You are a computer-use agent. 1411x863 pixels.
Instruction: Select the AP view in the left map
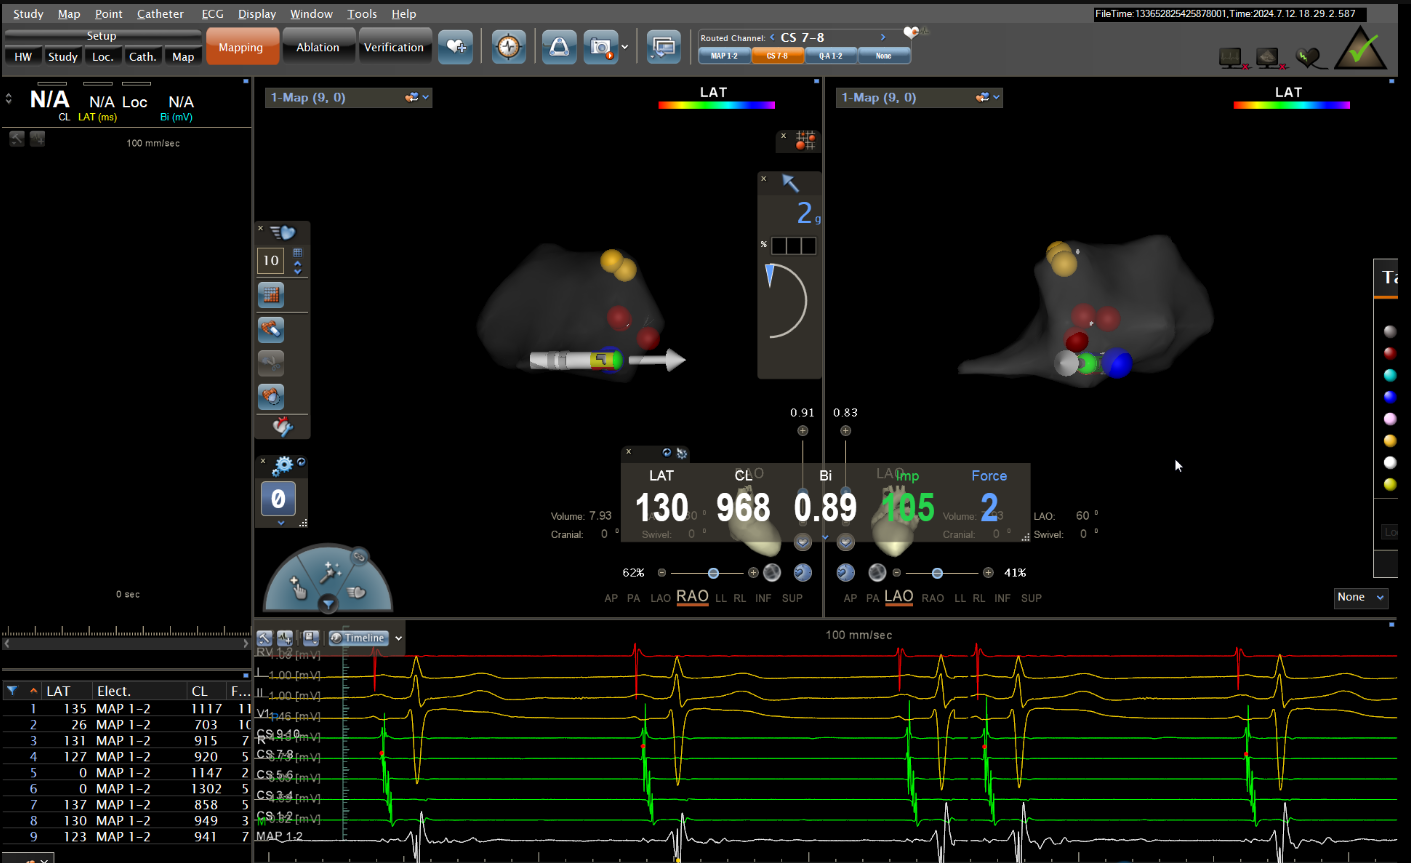tap(611, 598)
